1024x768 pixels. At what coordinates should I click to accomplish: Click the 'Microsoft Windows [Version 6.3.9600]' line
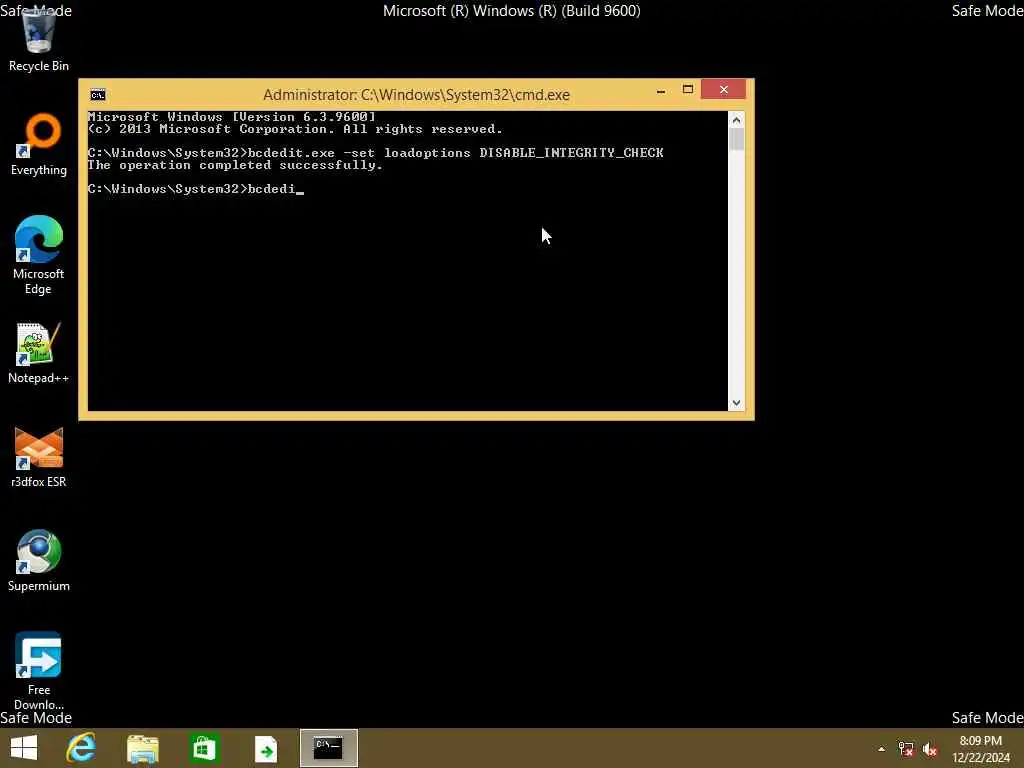(x=232, y=117)
